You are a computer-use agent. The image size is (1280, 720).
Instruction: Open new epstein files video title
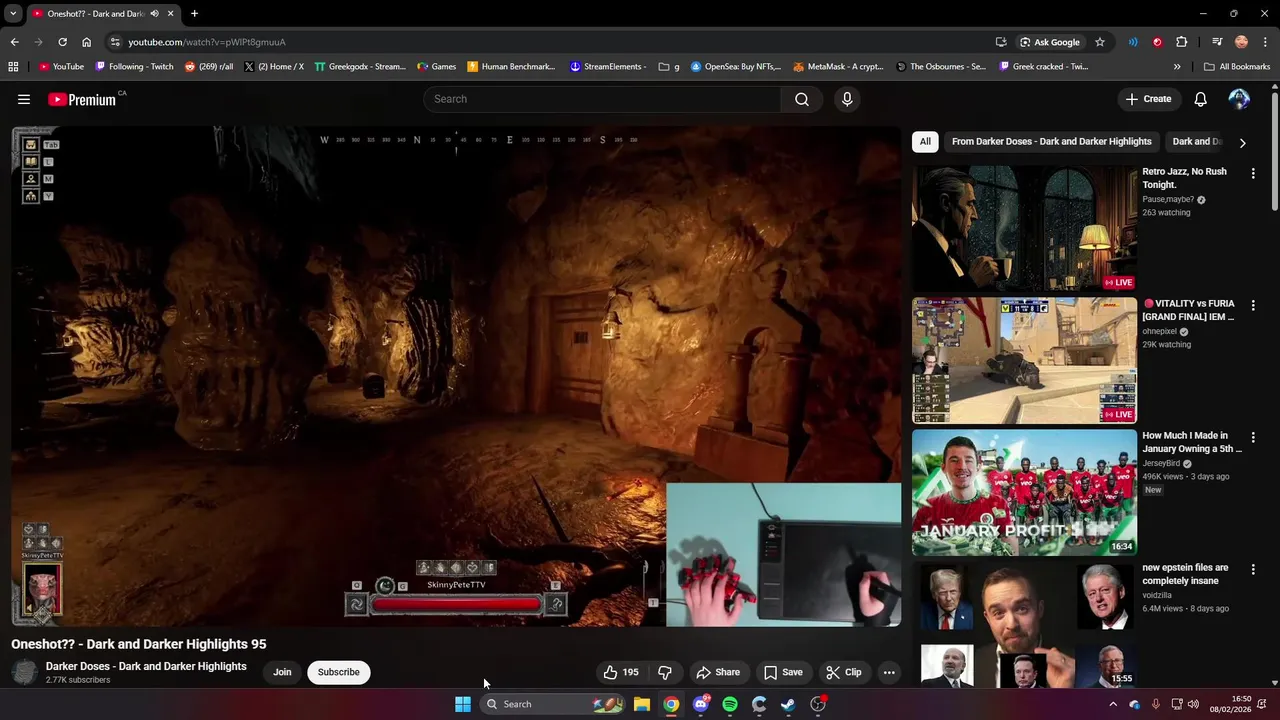(1186, 574)
